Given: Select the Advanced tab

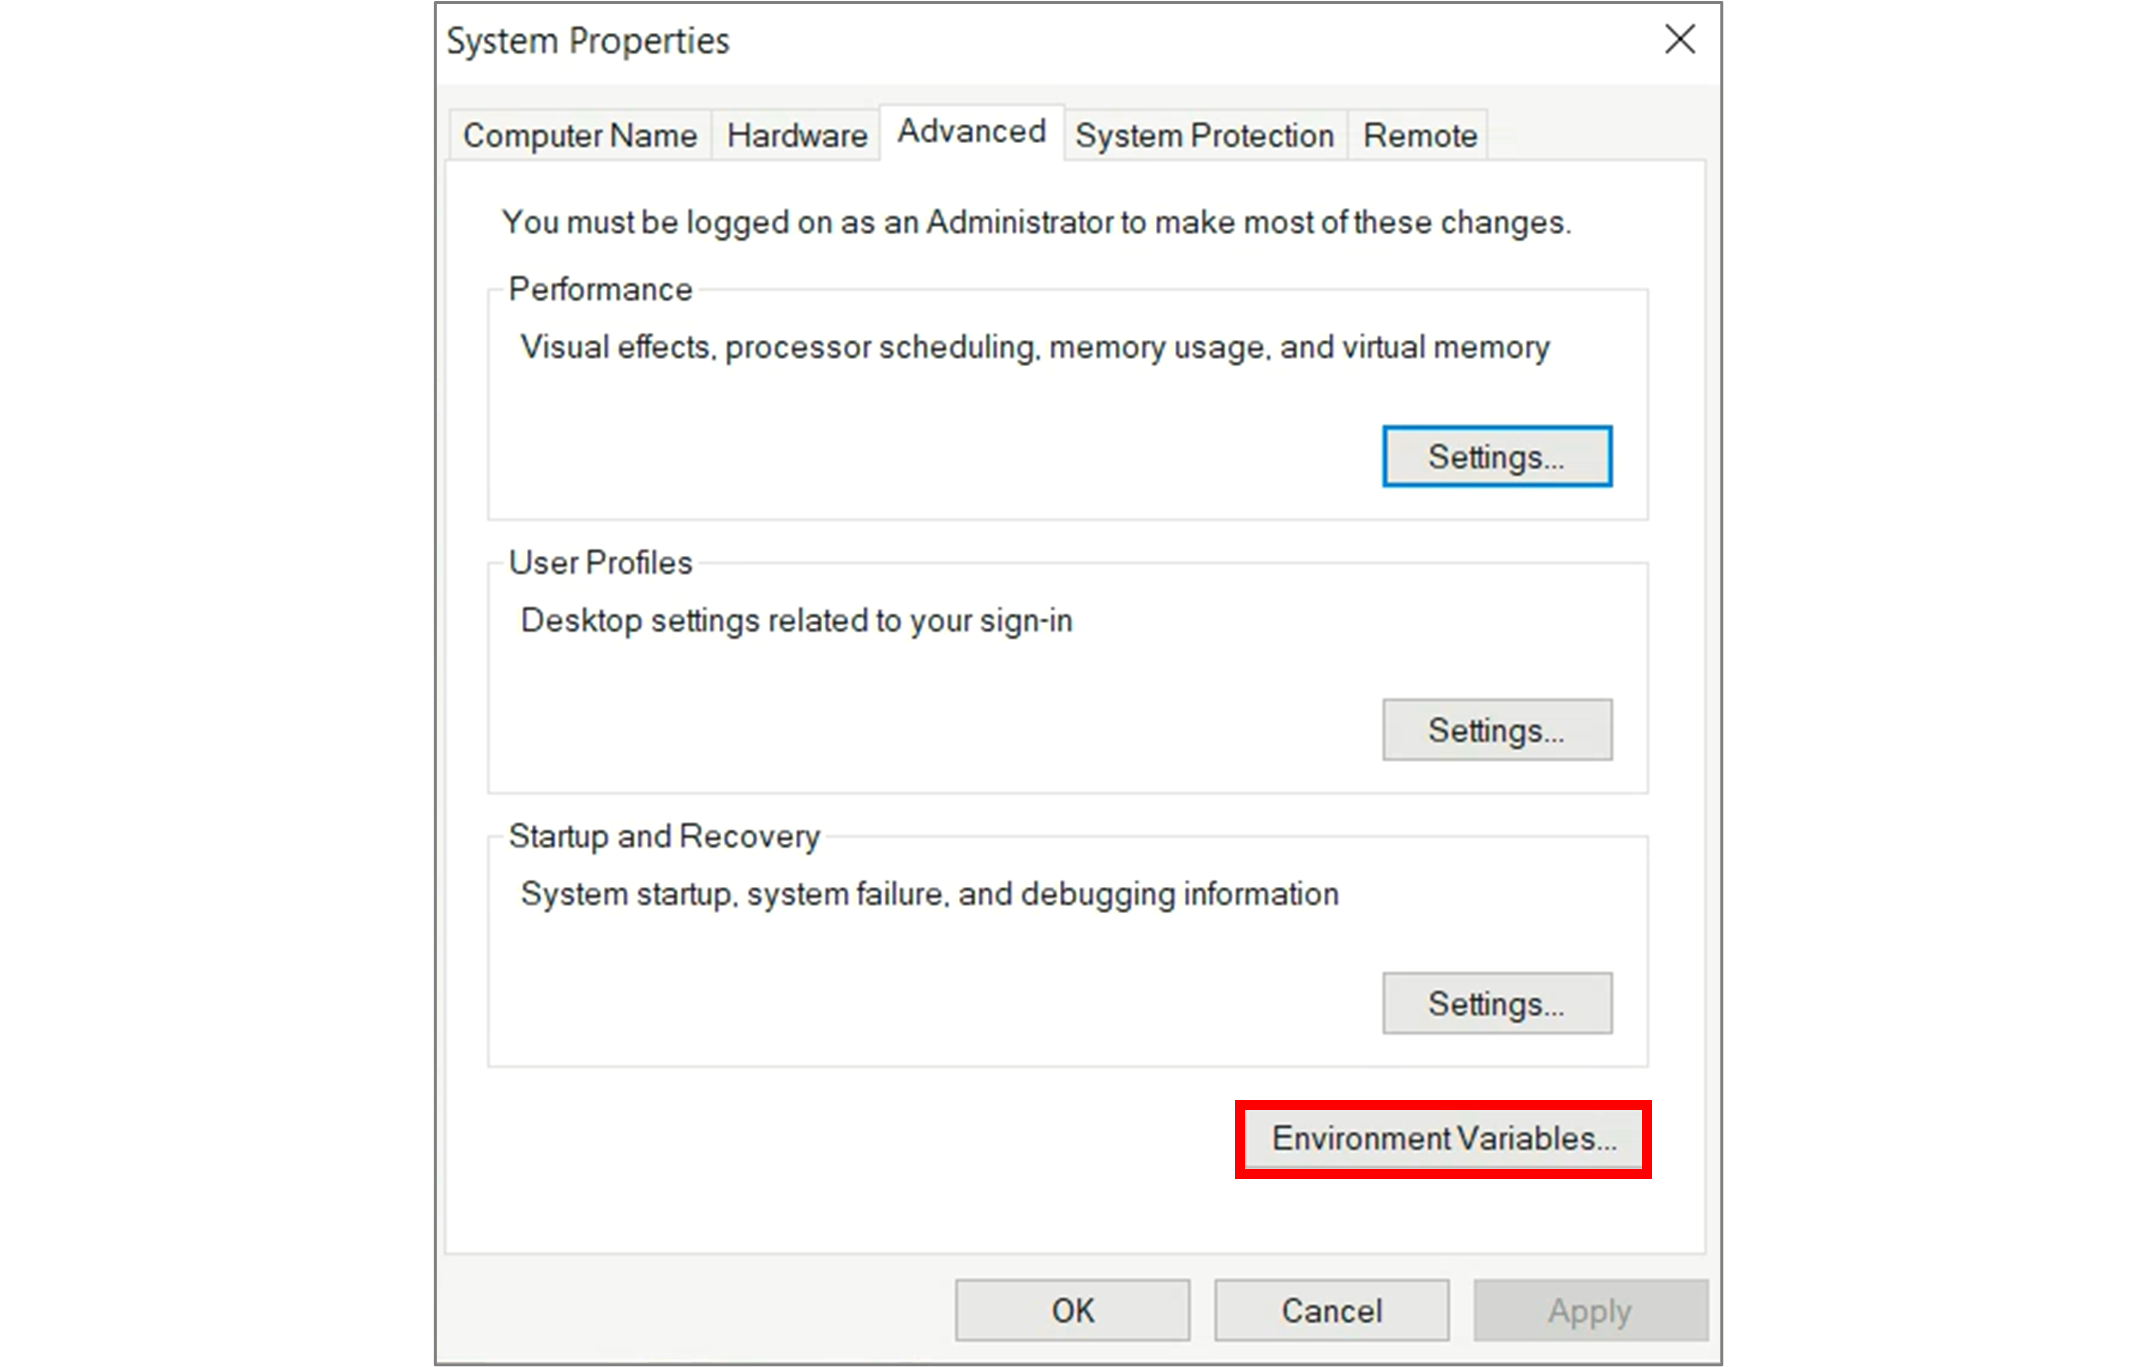Looking at the screenshot, I should tap(971, 132).
